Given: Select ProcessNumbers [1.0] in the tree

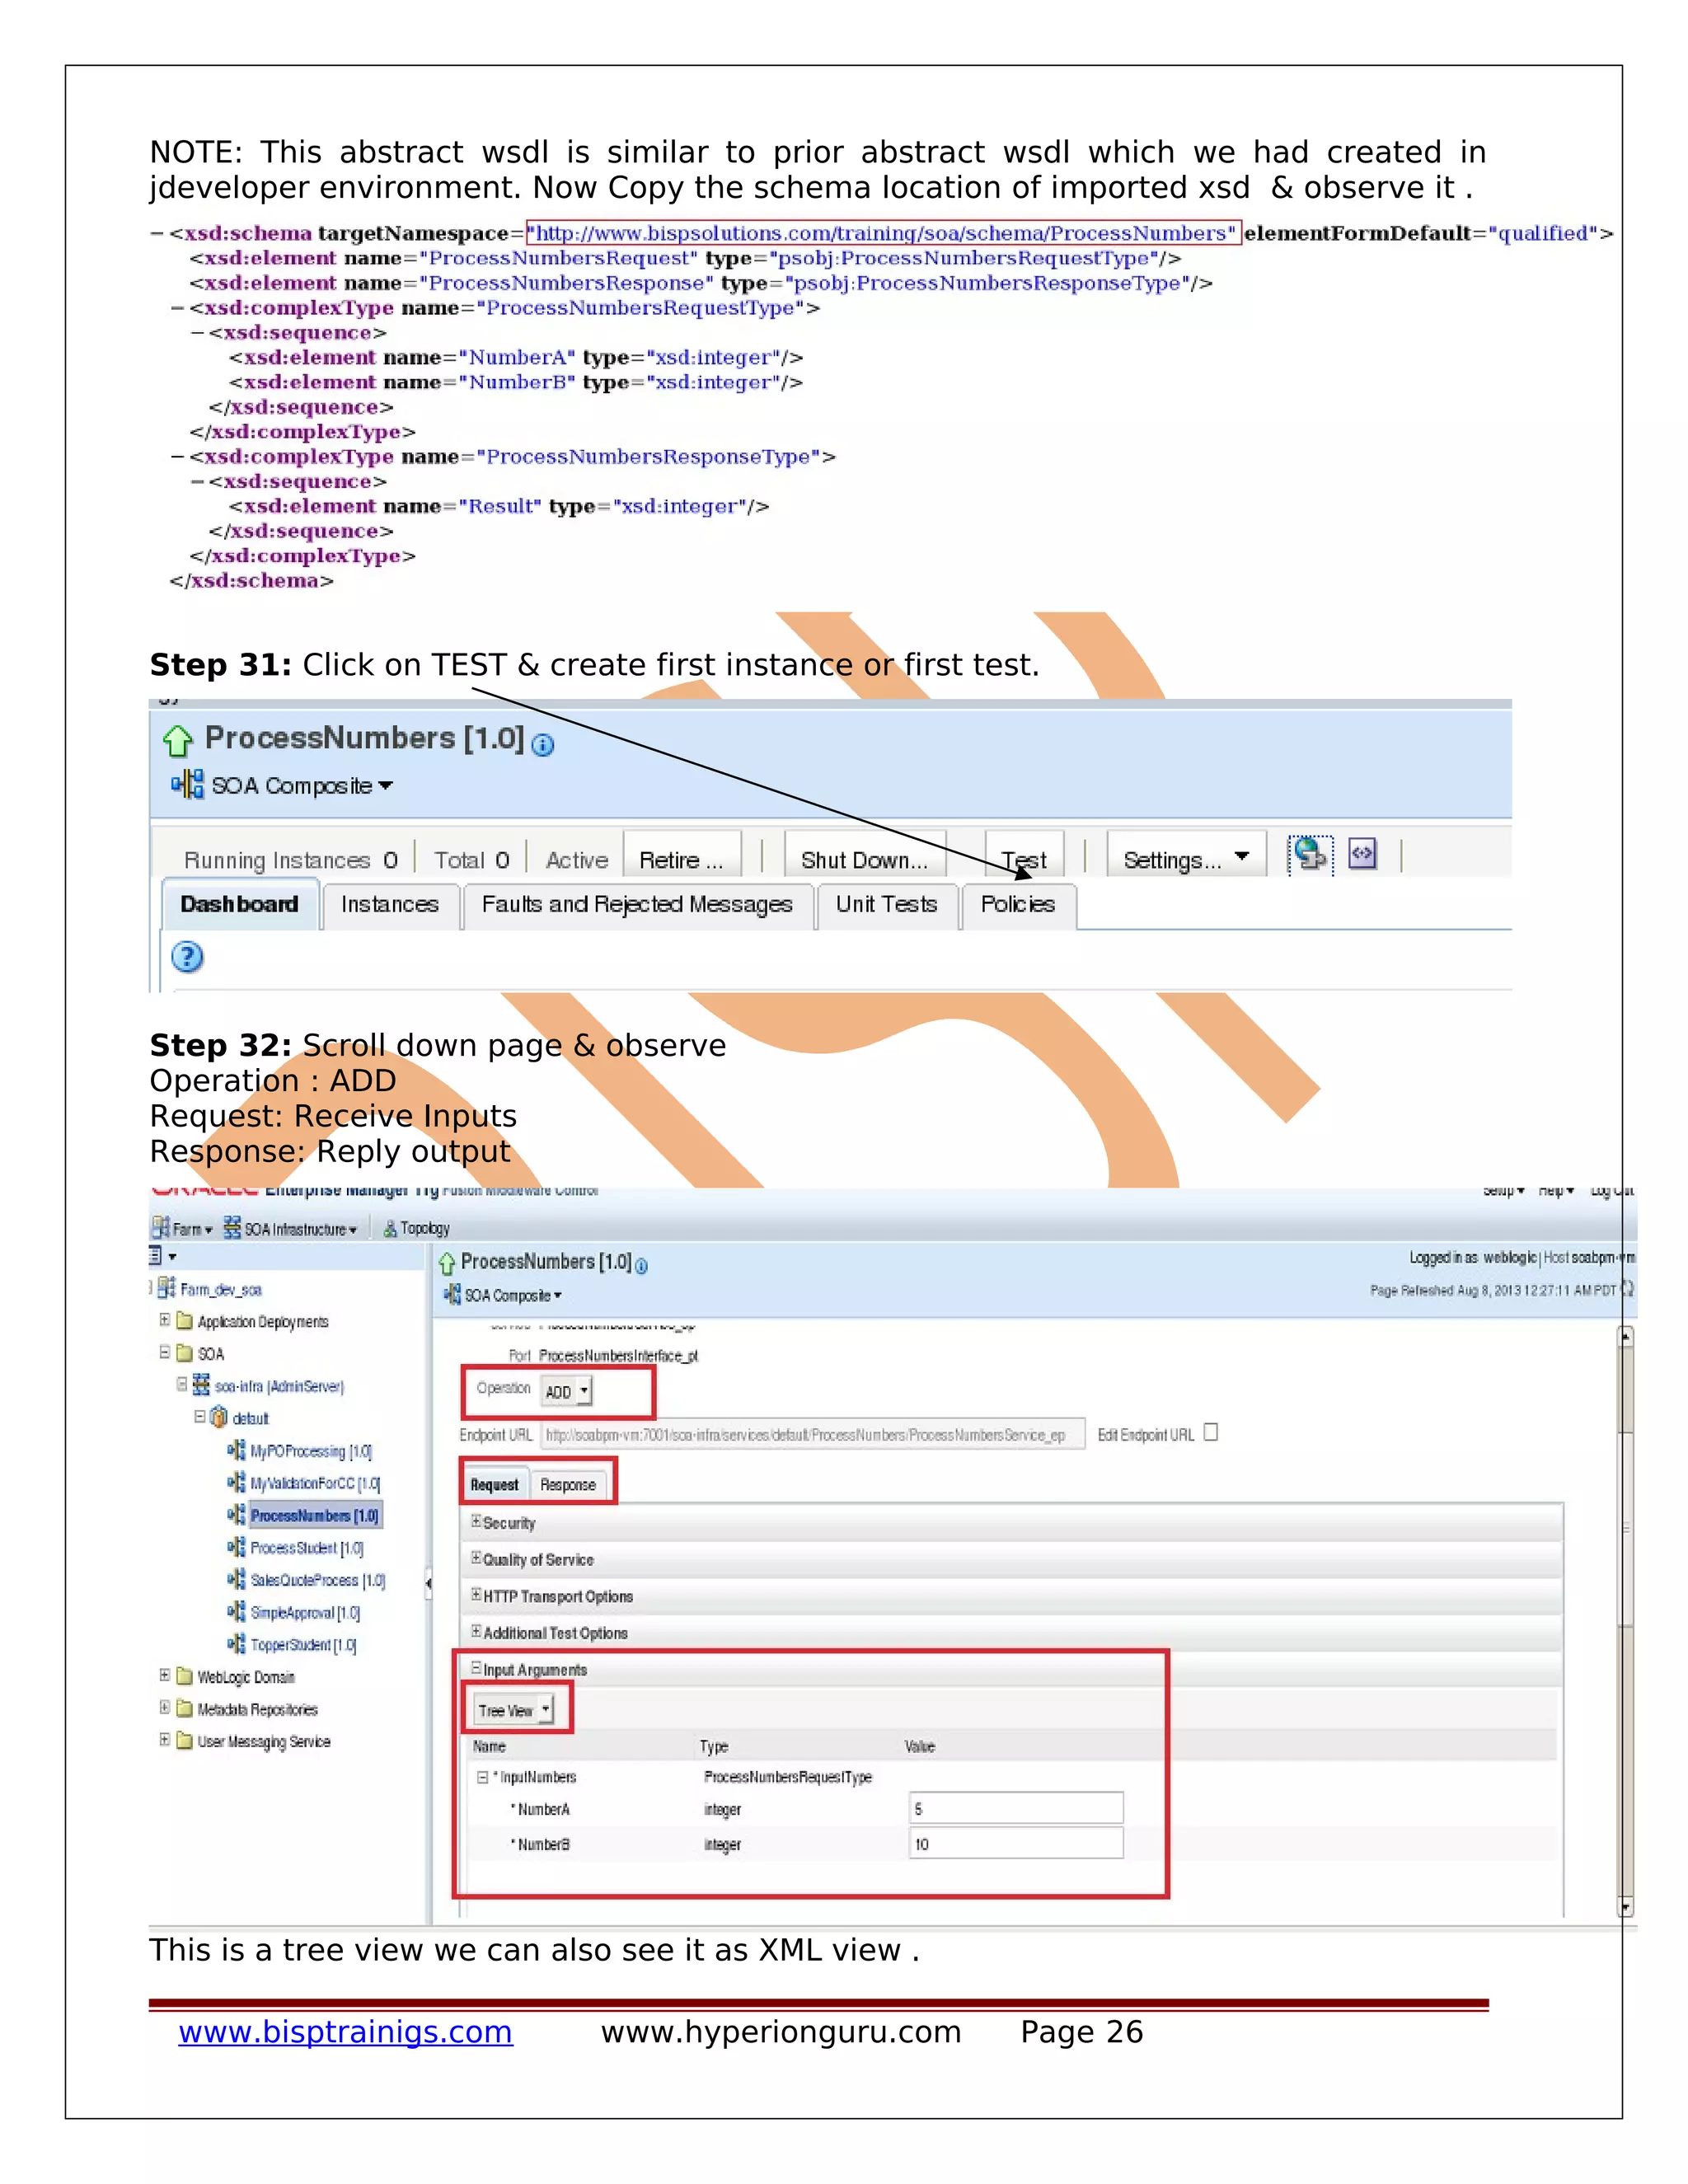Looking at the screenshot, I should (x=315, y=1515).
